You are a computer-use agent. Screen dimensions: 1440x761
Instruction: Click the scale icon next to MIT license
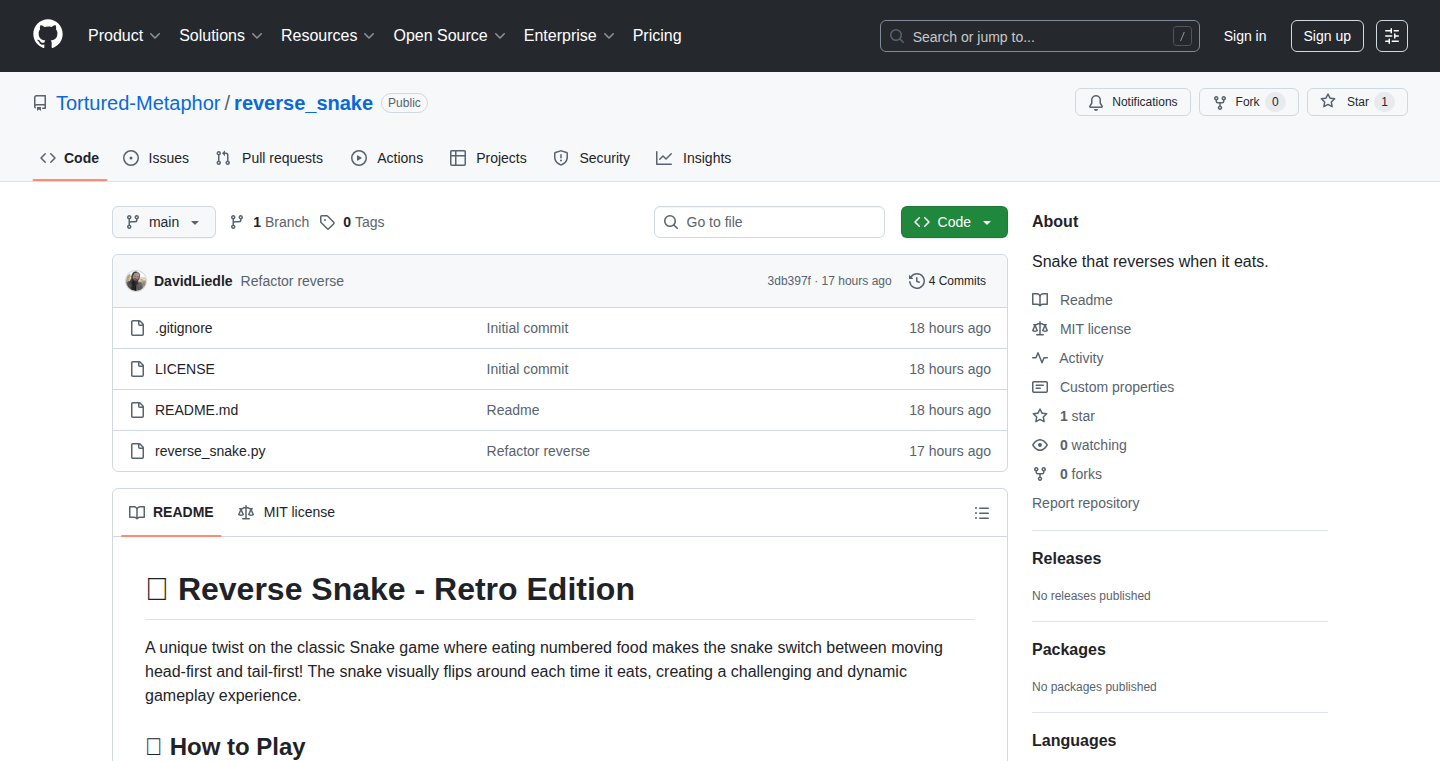tap(1040, 329)
